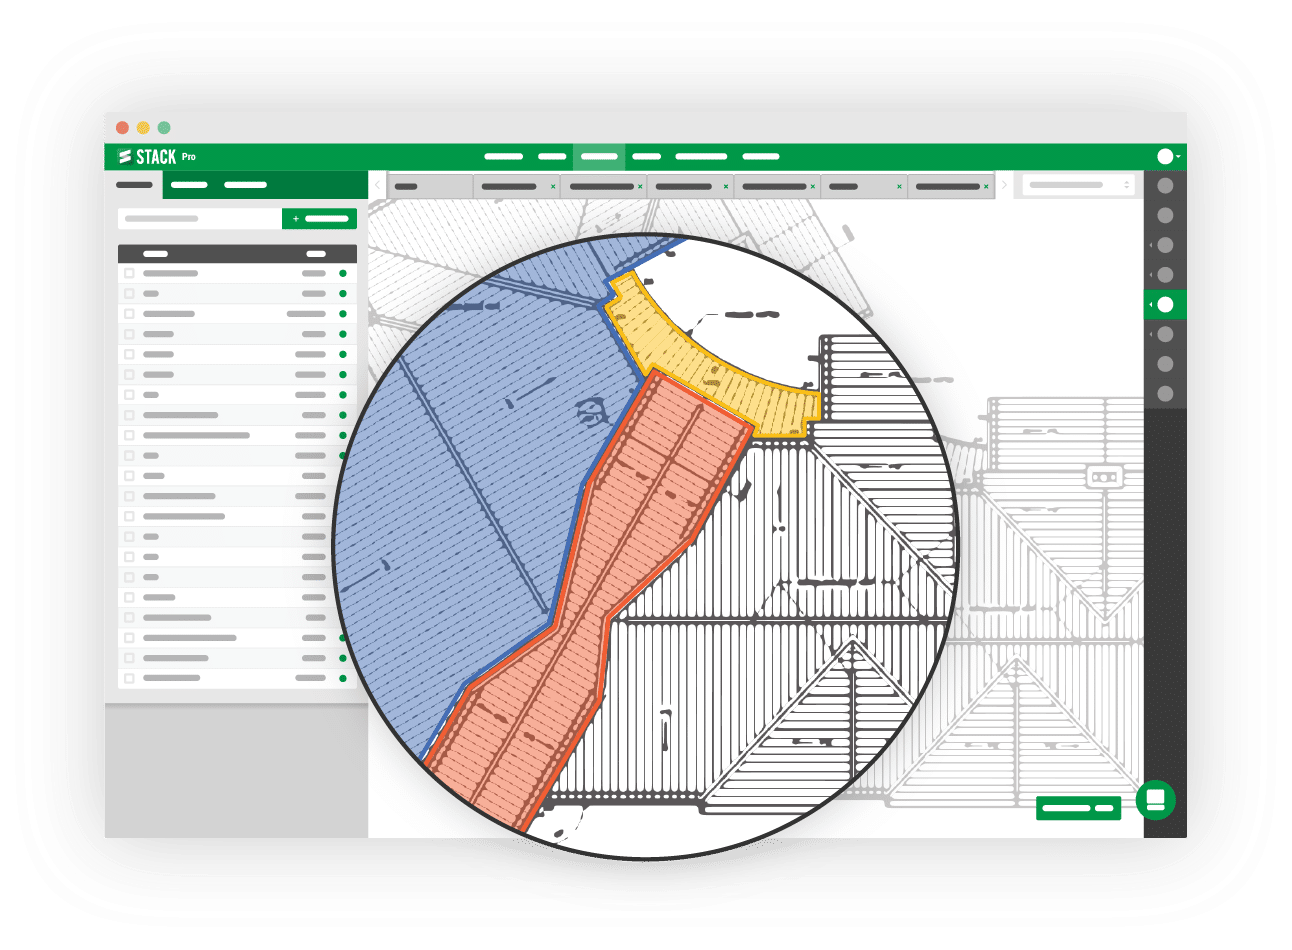
Task: Click the green status dot on the top list row
Action: (x=345, y=273)
